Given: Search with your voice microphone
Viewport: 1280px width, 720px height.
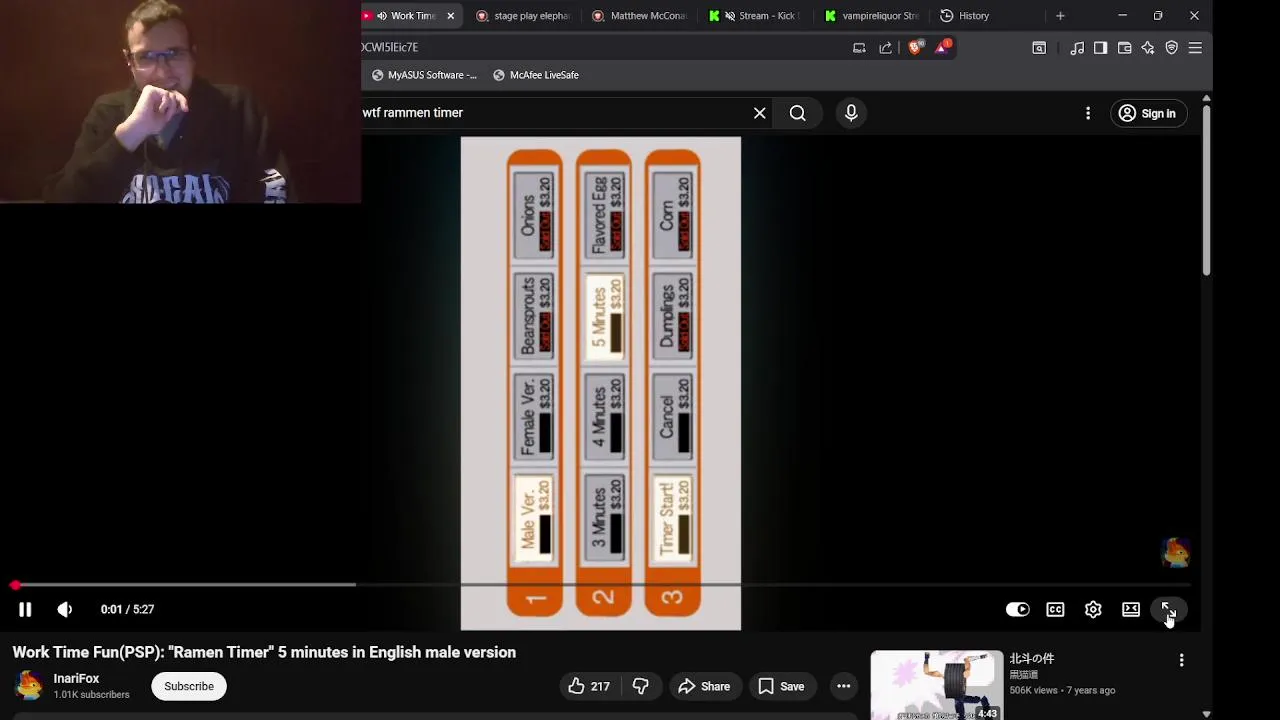Looking at the screenshot, I should [x=851, y=113].
